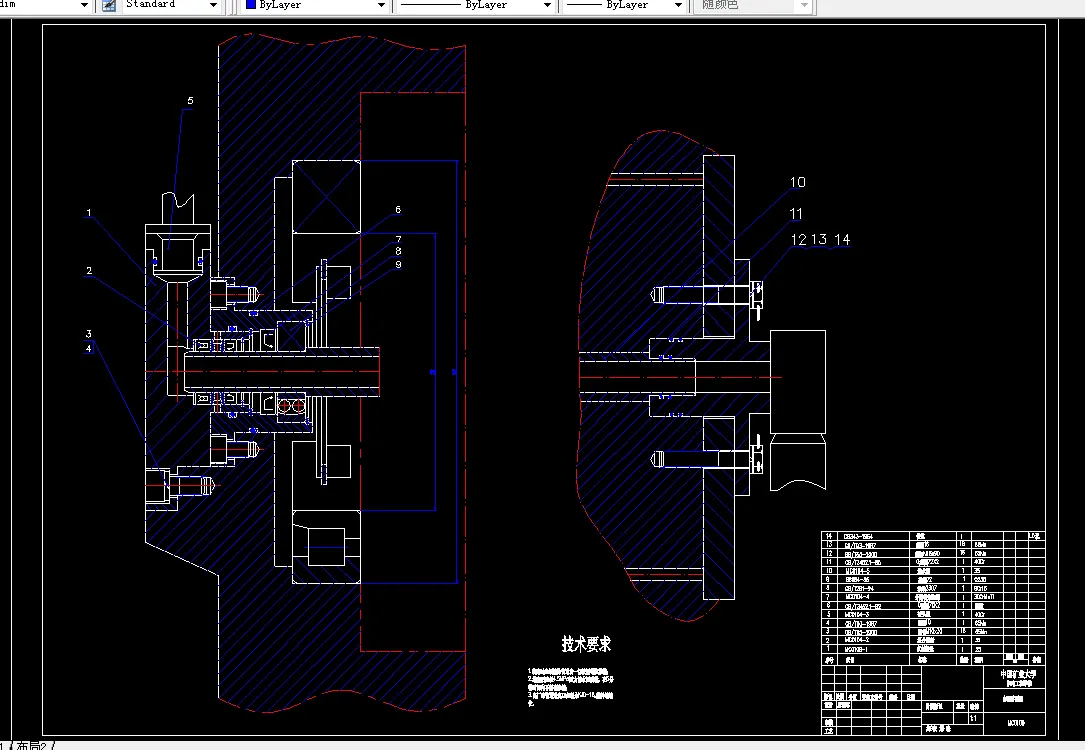Select balloon number 7 in the drawing
The image size is (1085, 750).
click(x=399, y=239)
